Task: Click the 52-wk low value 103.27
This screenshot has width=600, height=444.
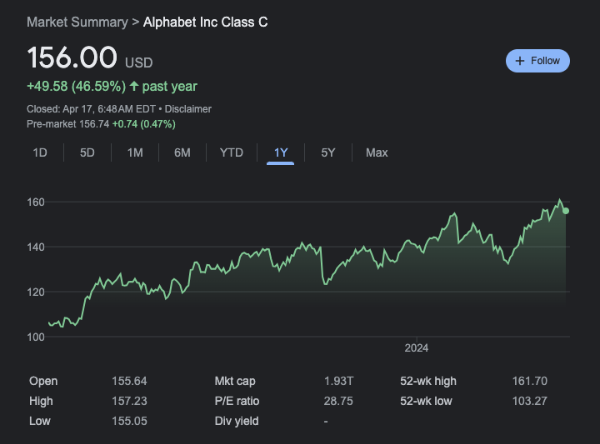Action: coord(530,401)
